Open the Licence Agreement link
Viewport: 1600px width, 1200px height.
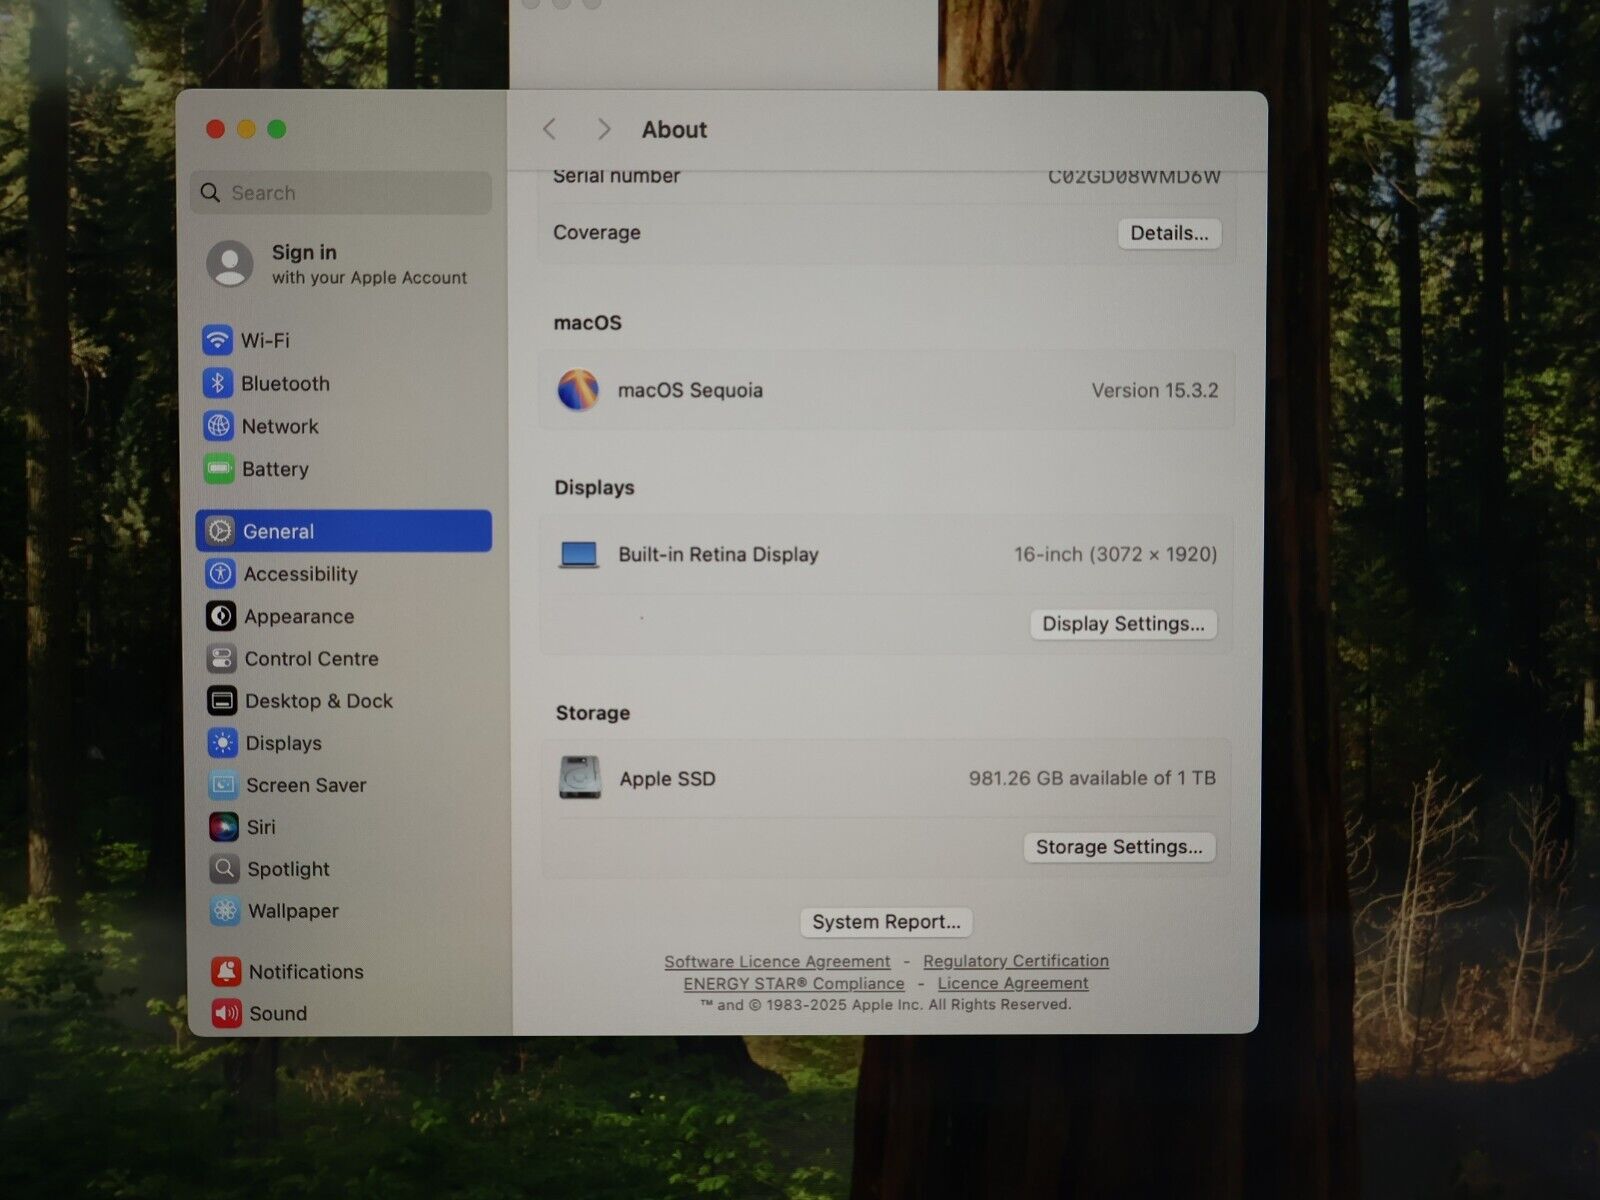click(x=1013, y=983)
